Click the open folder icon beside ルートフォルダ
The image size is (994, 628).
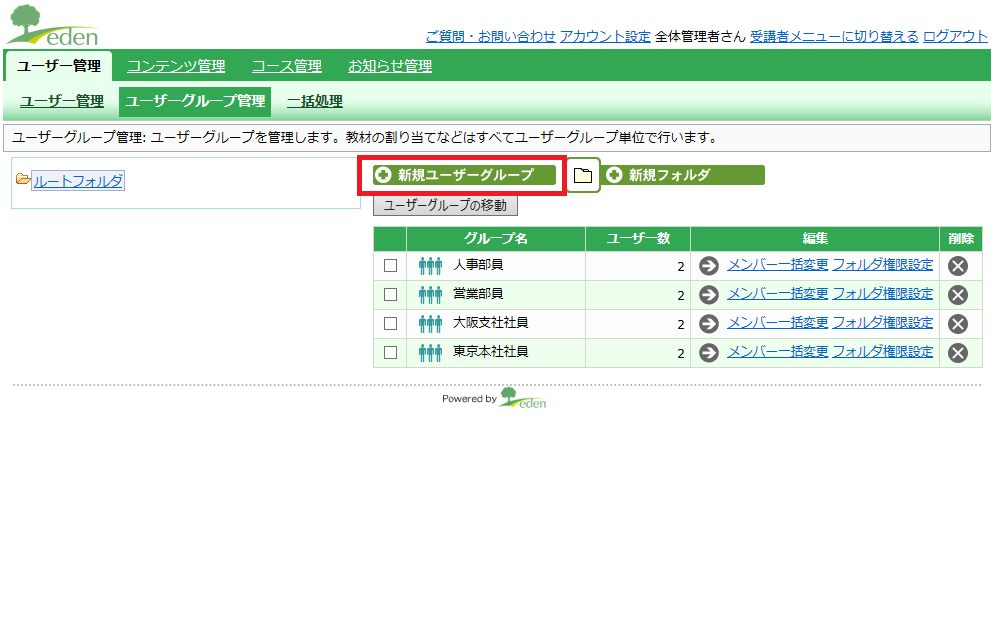(x=23, y=179)
